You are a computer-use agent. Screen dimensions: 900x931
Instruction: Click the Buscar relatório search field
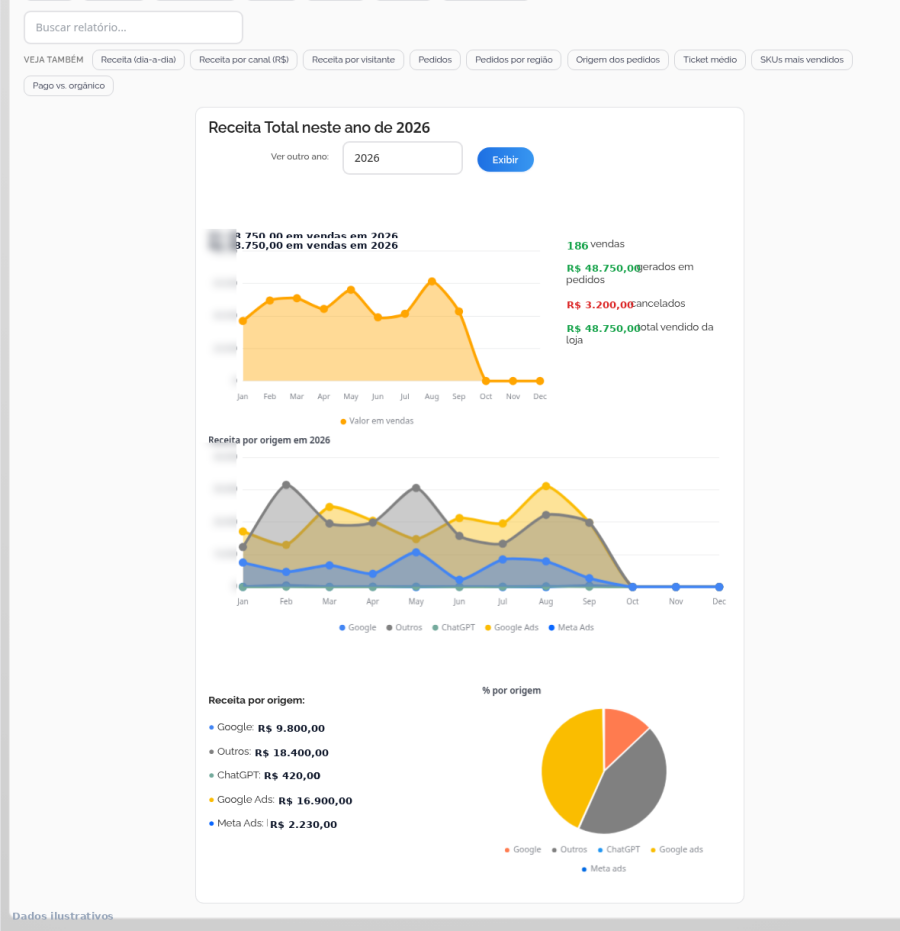[x=133, y=27]
